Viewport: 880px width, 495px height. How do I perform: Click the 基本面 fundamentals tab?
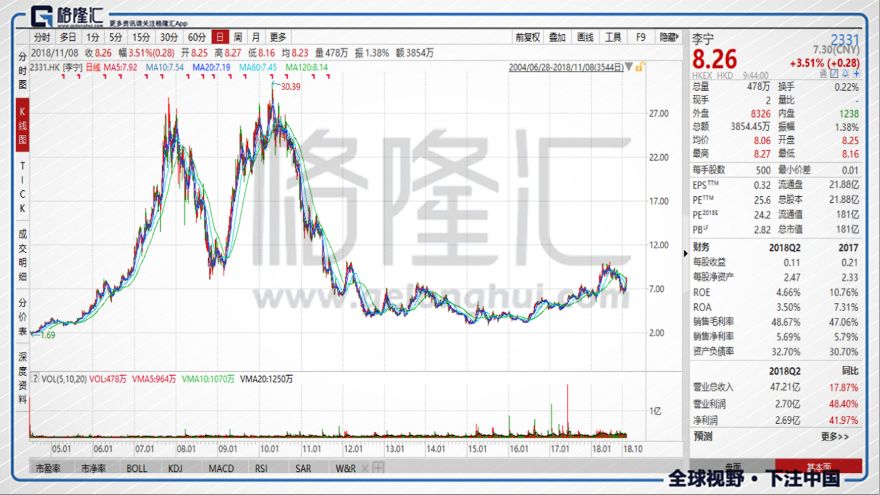point(819,466)
